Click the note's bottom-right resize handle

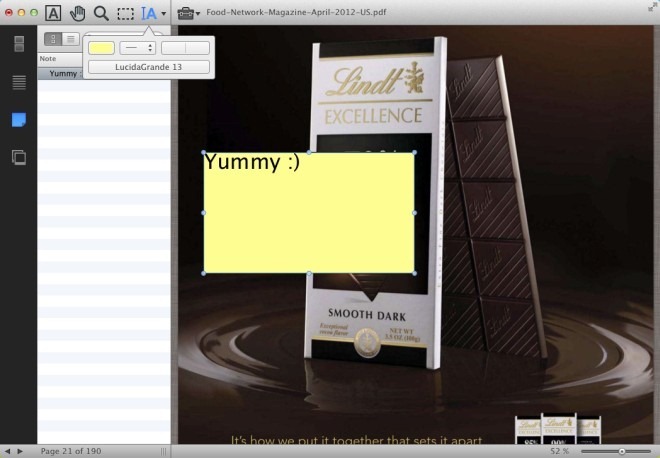[x=415, y=274]
